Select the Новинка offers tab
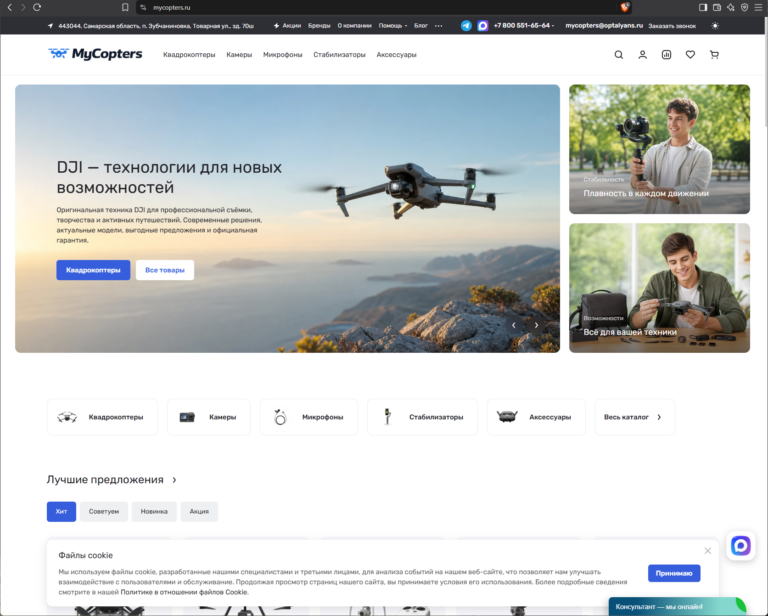This screenshot has height=616, width=768. click(154, 511)
